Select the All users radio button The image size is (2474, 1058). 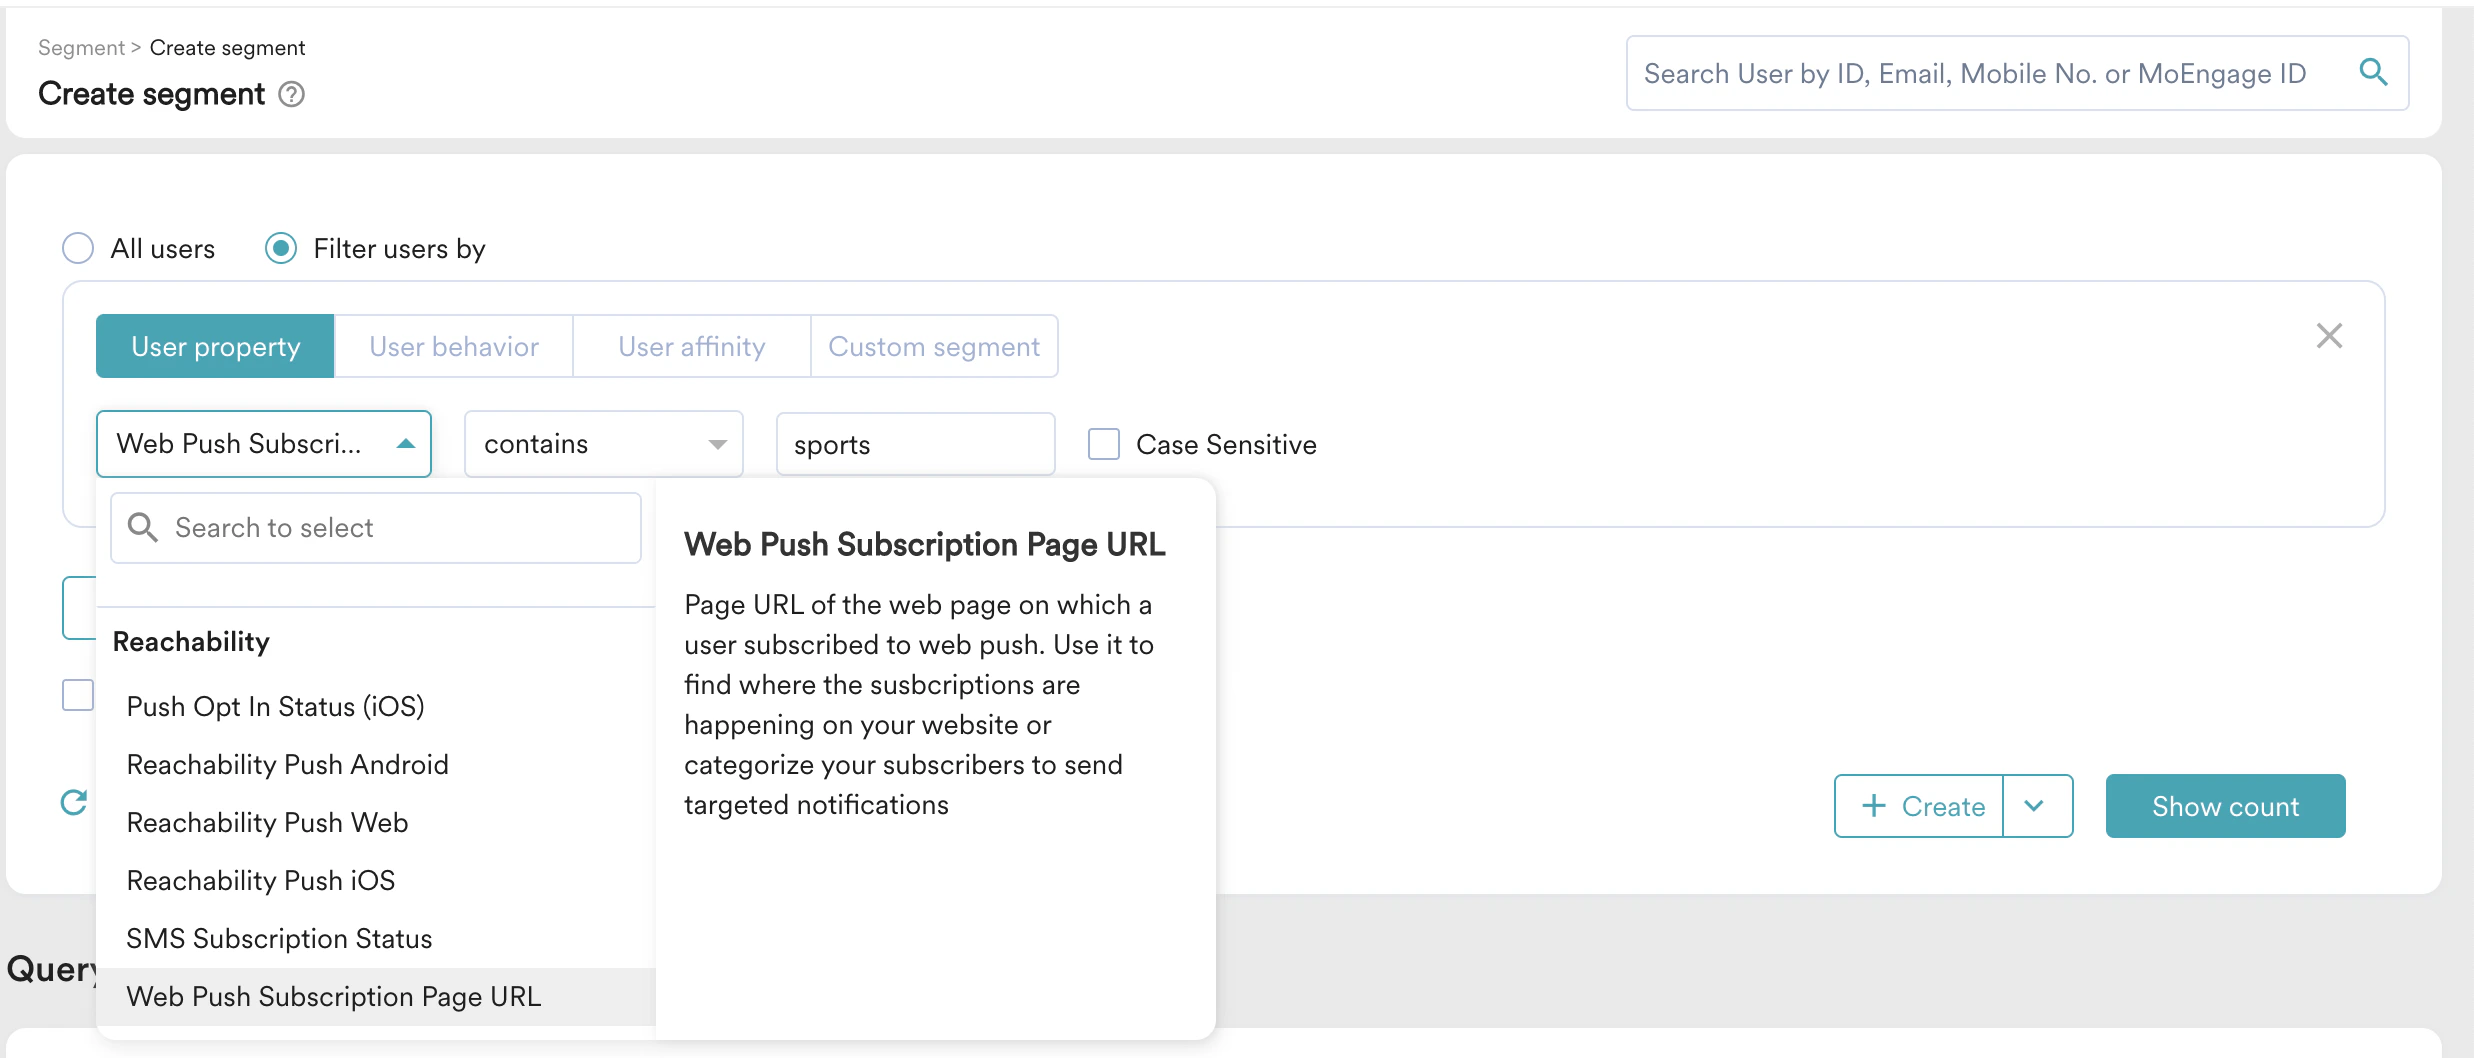pyautogui.click(x=78, y=248)
